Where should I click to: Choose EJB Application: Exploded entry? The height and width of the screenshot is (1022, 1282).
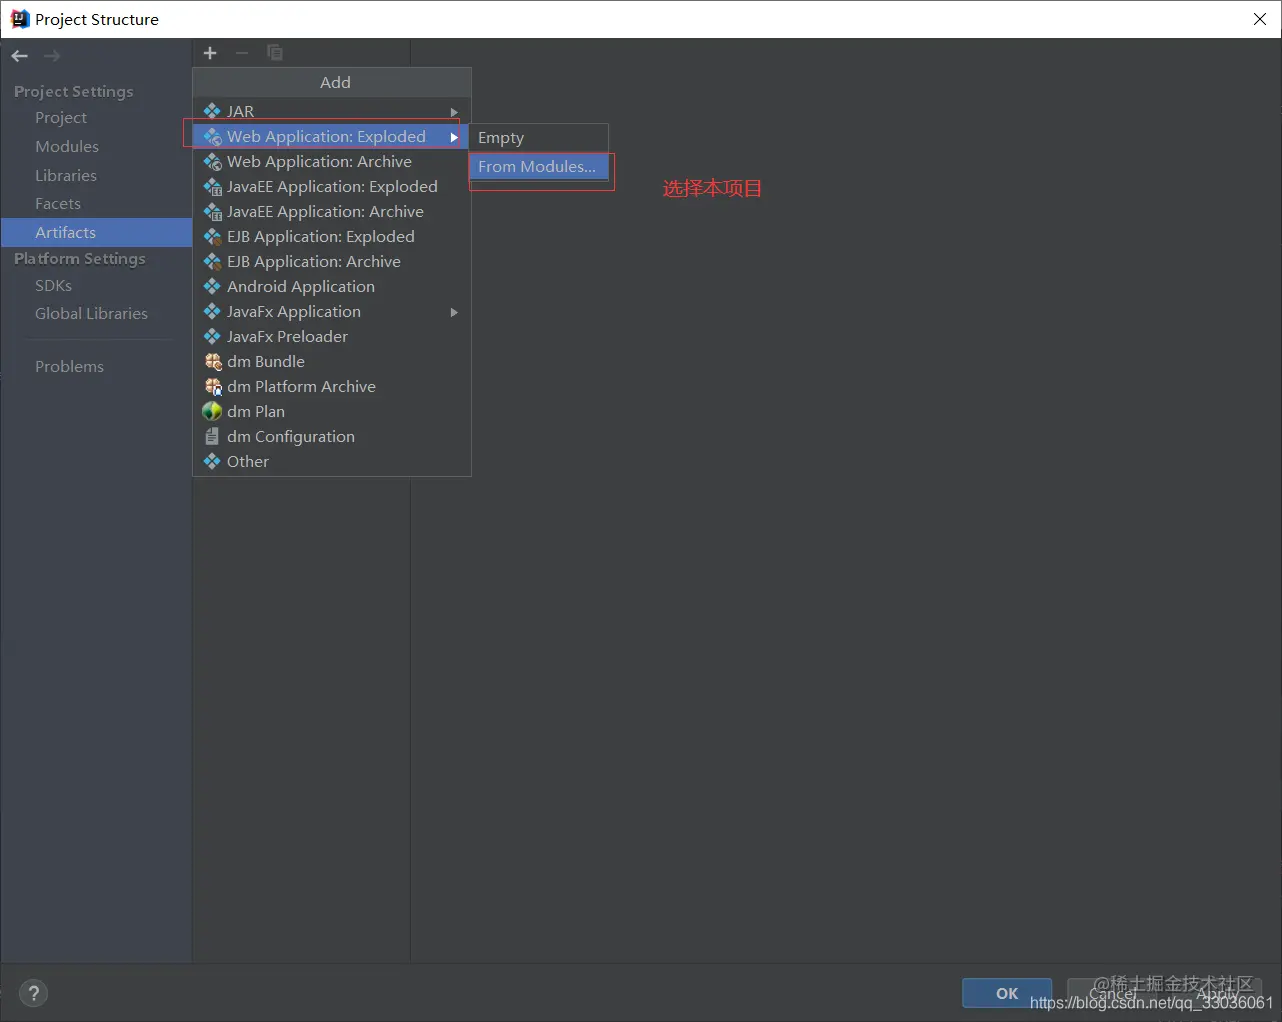tap(331, 236)
